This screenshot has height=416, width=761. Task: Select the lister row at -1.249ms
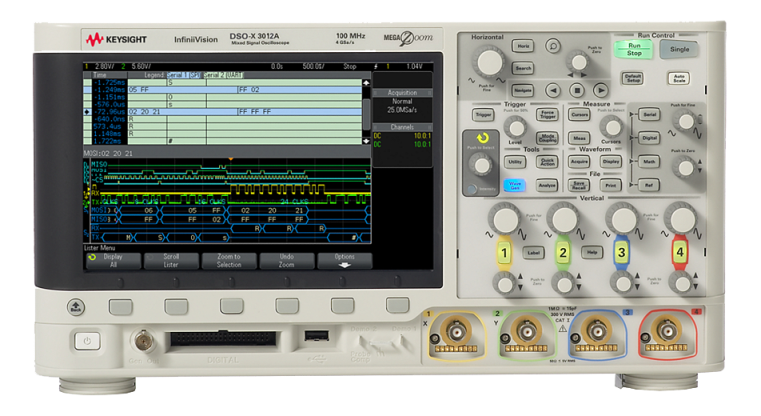click(223, 90)
